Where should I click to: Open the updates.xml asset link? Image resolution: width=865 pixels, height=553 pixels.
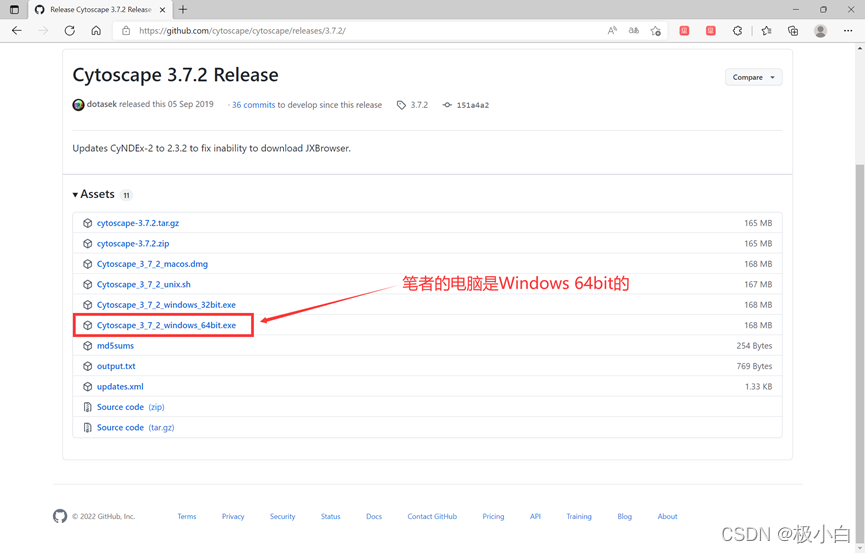(120, 386)
